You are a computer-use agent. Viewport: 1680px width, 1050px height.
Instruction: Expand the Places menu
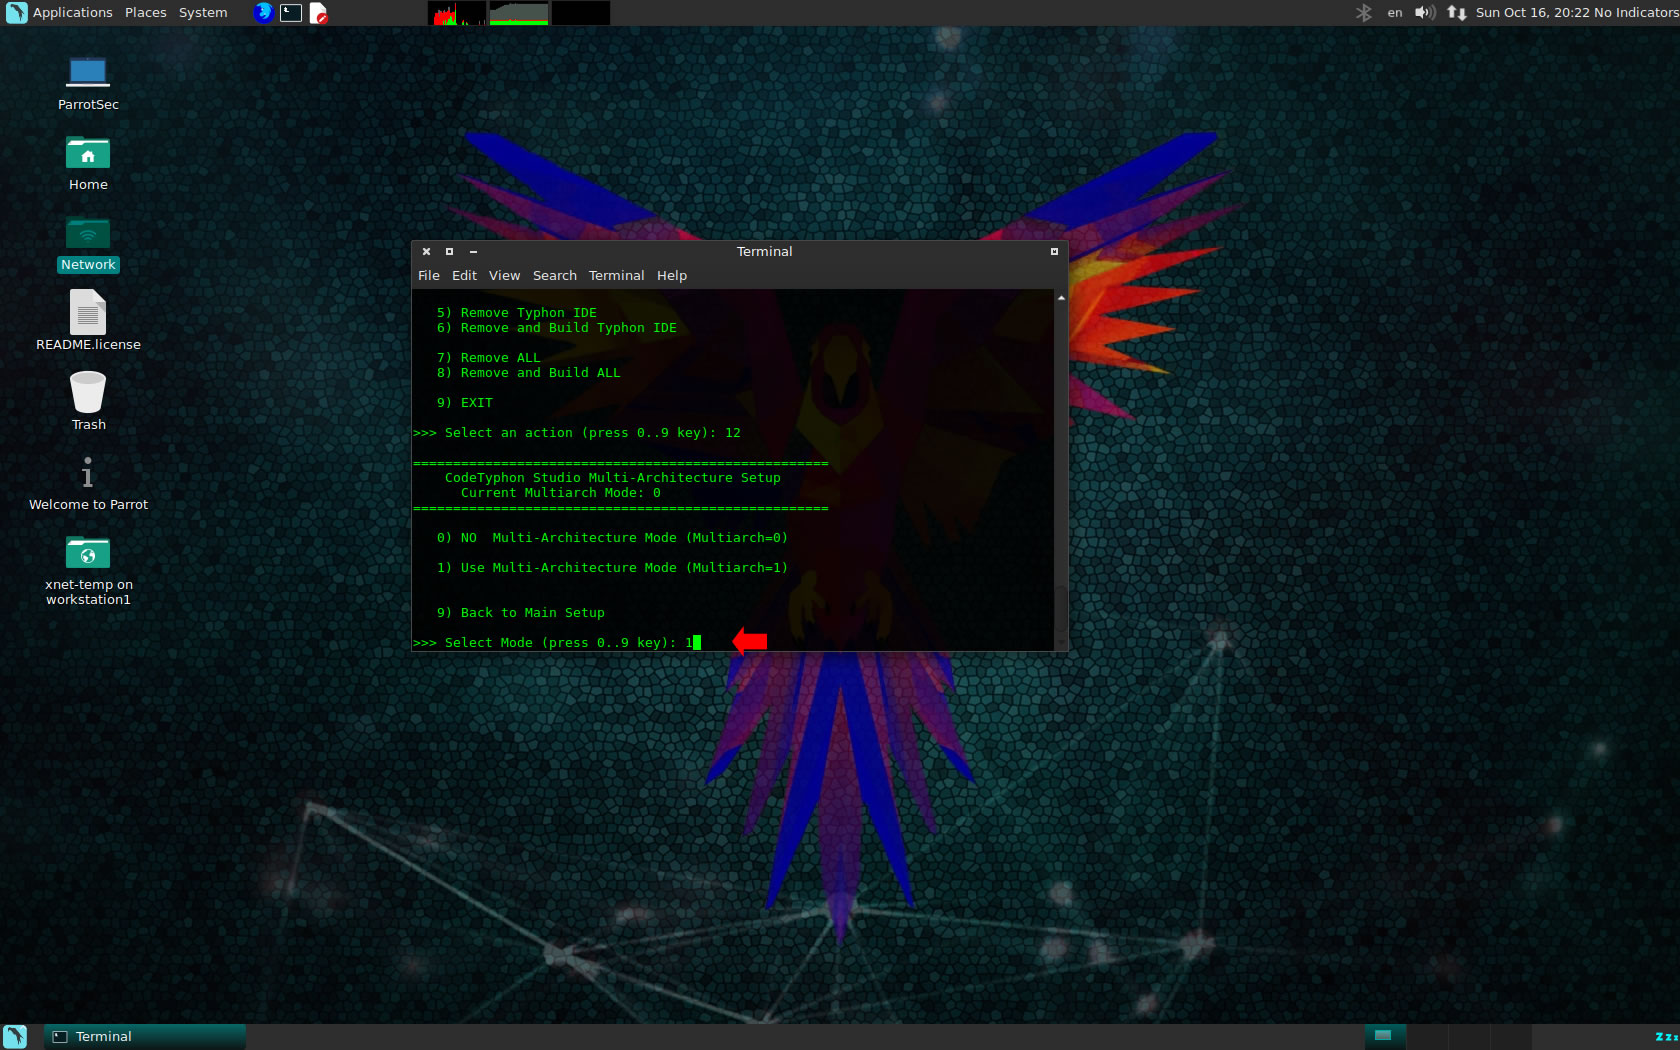146,13
